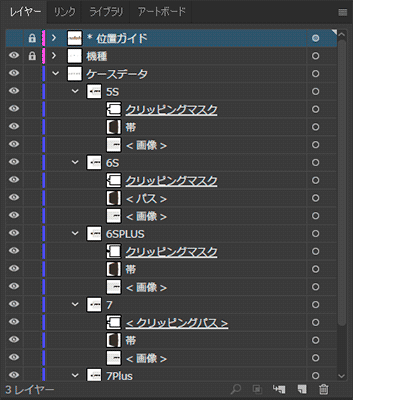Hide the ケースデータ layer with eye icon

(x=14, y=73)
